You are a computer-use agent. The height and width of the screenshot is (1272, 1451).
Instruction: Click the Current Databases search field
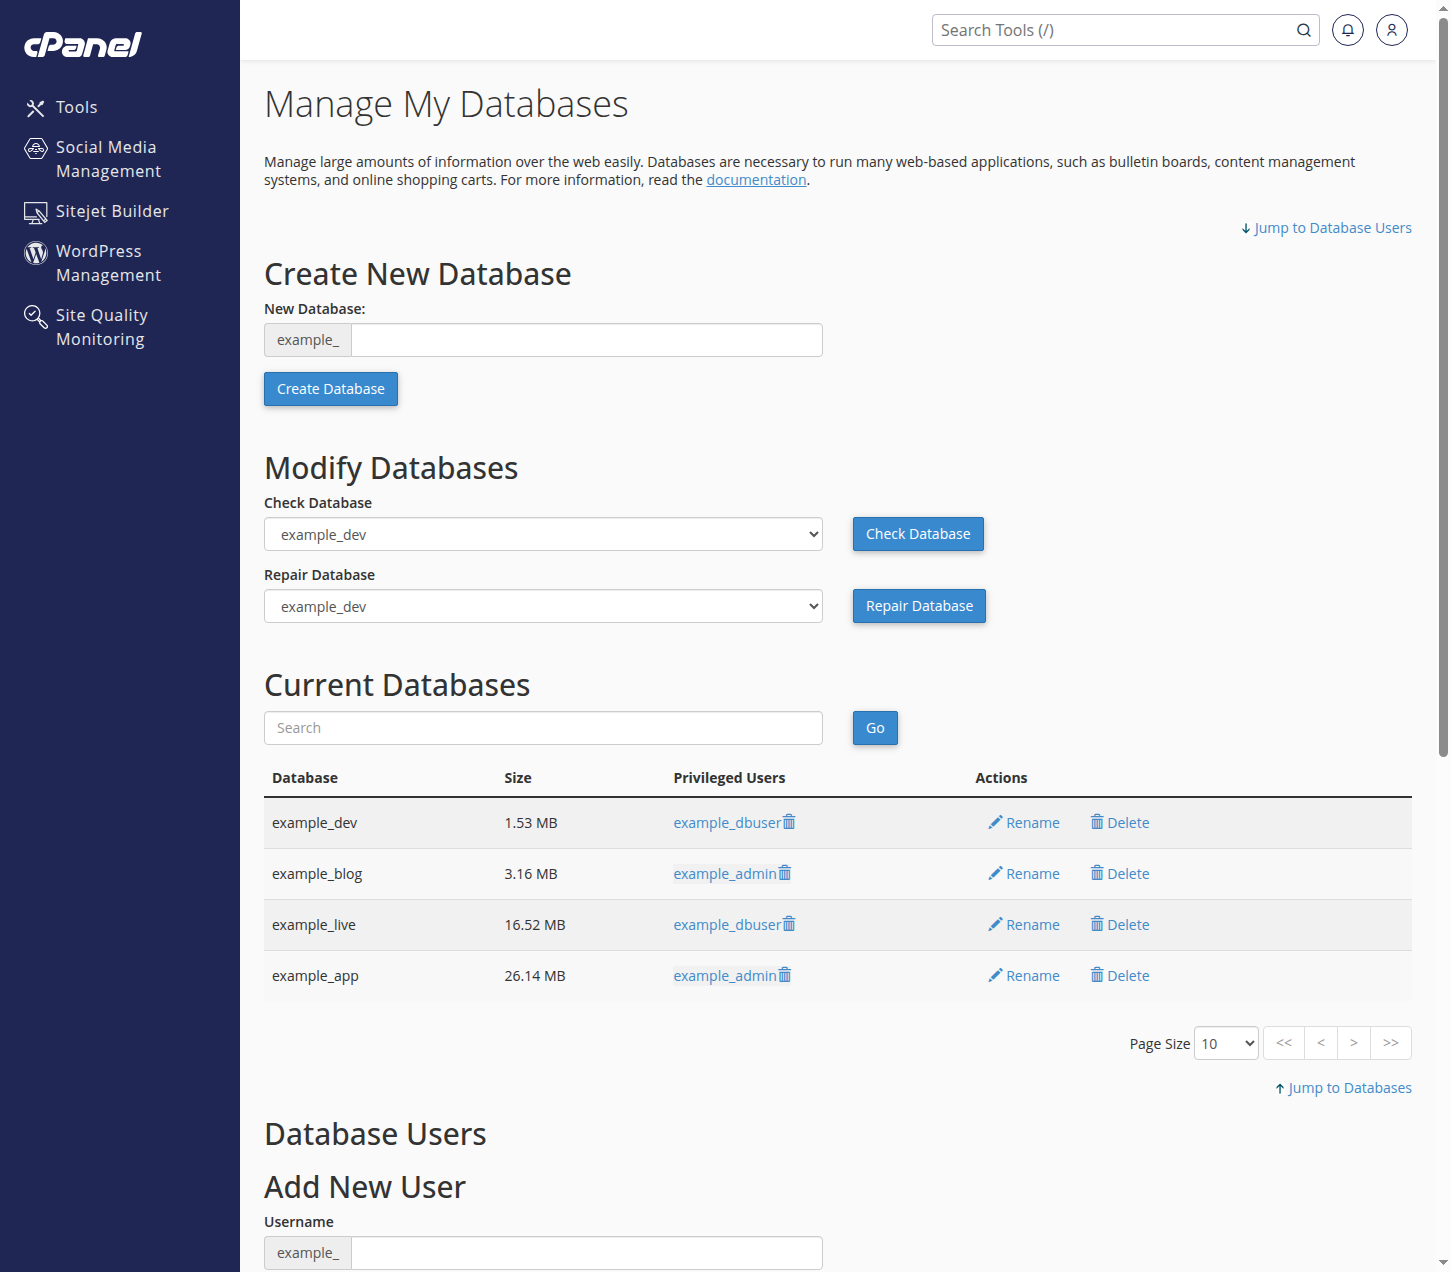543,728
